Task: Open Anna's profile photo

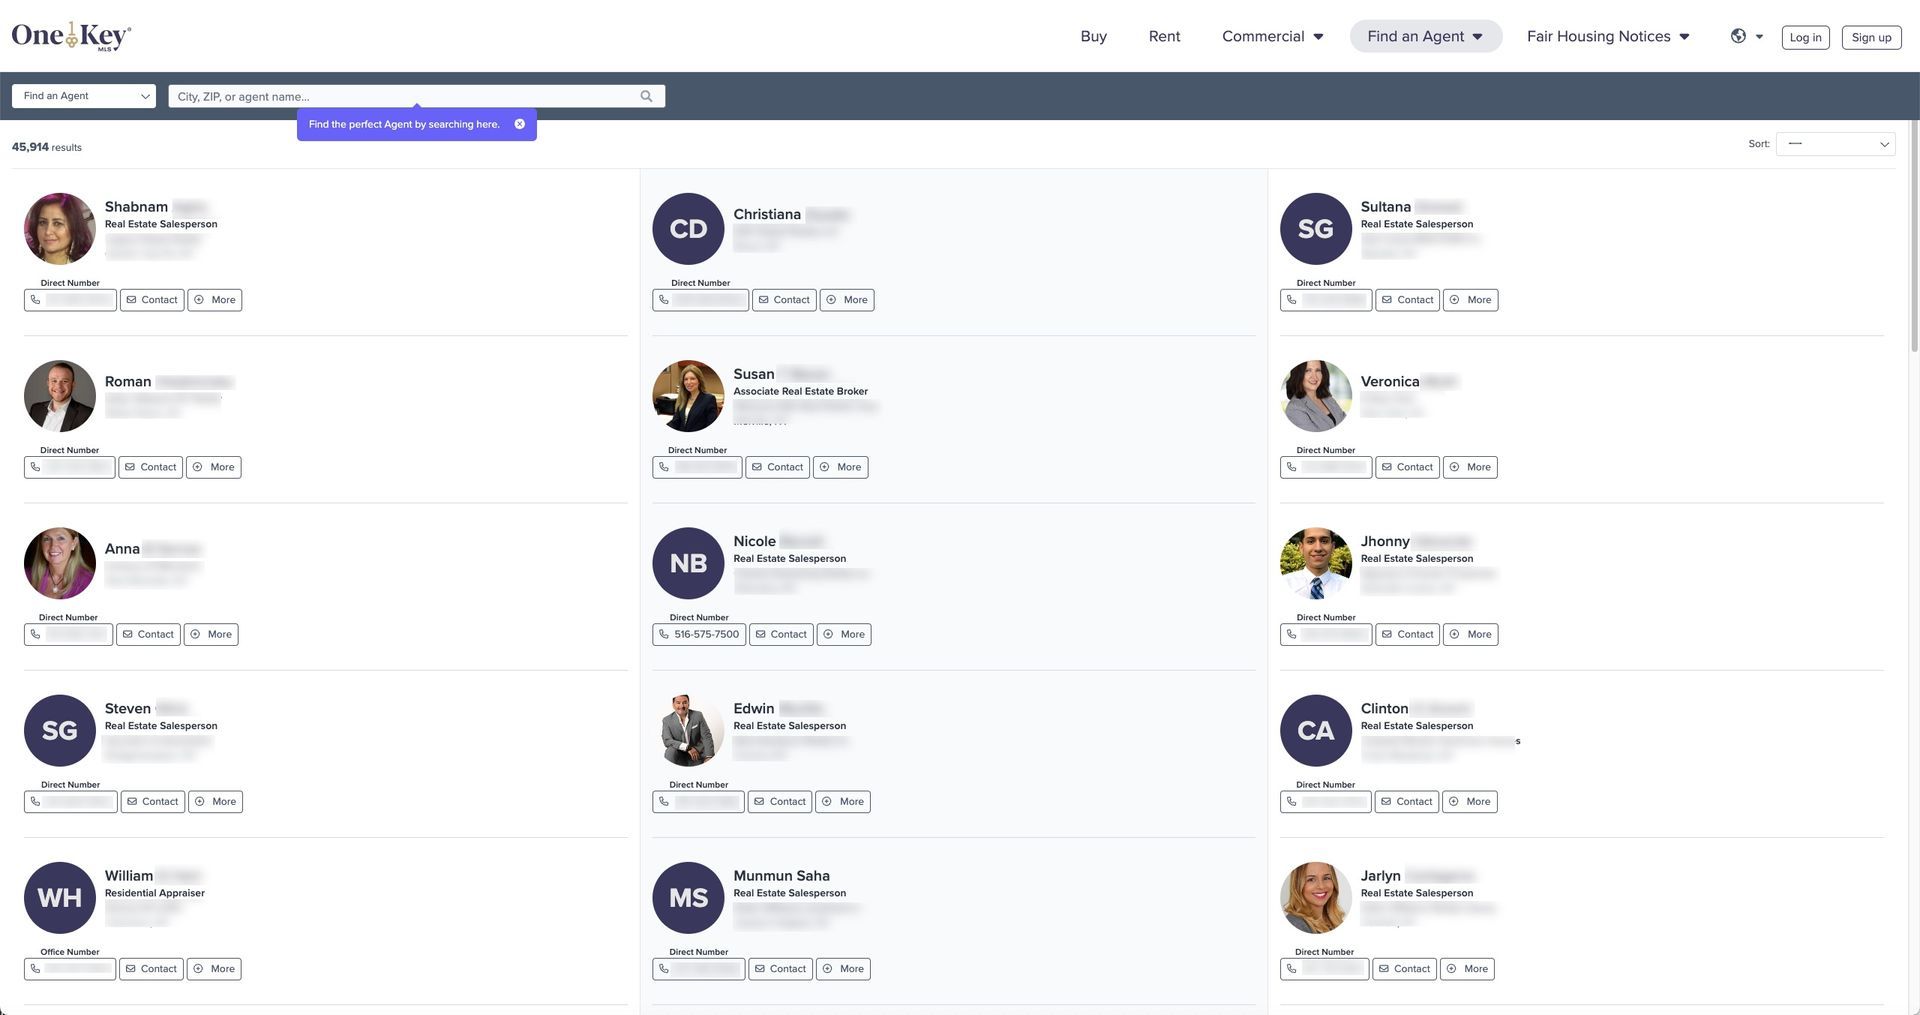Action: [60, 563]
